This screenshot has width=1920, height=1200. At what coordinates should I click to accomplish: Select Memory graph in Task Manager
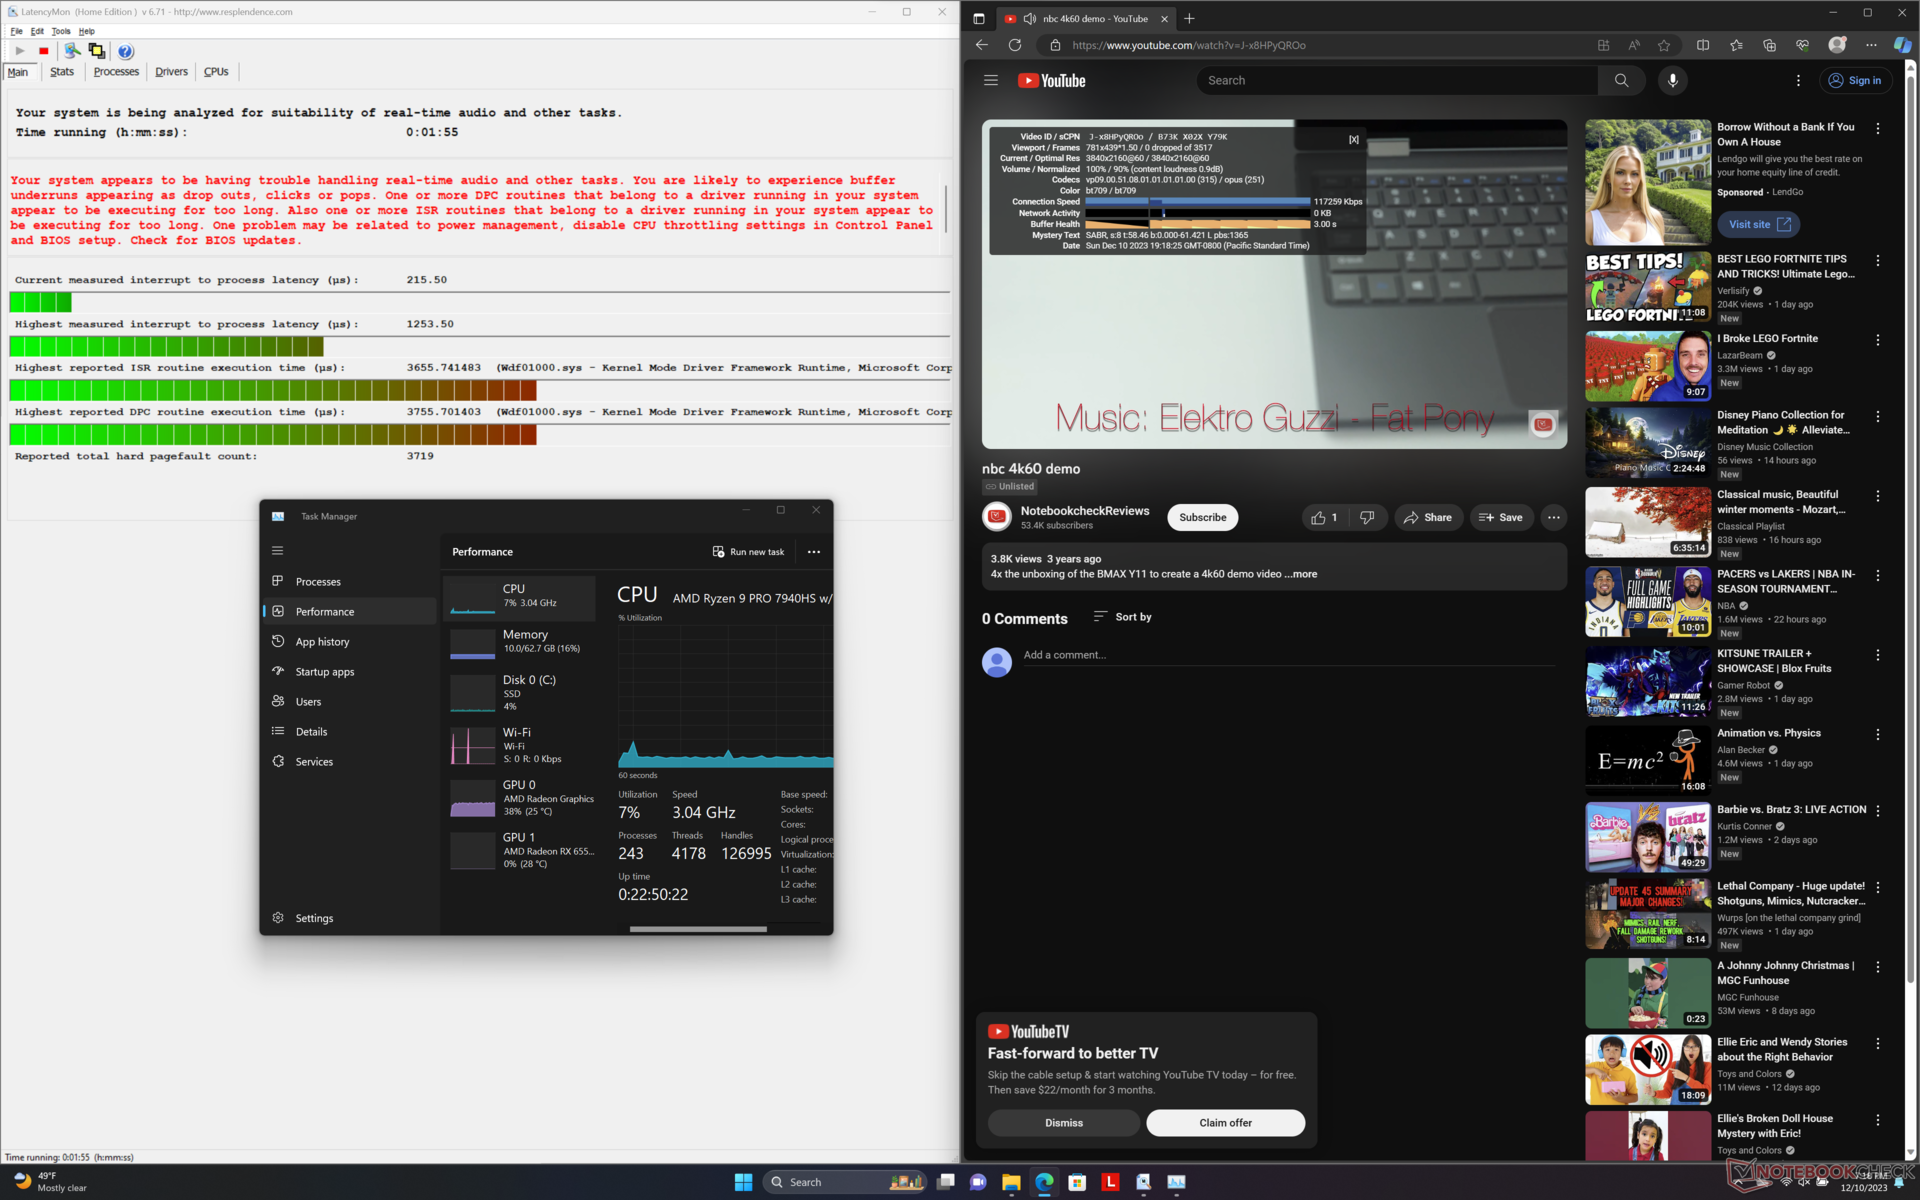pos(520,642)
